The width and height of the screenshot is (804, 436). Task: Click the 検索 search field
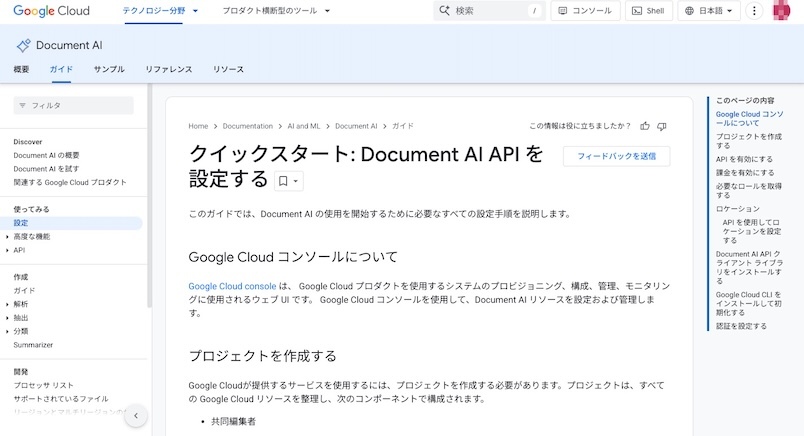point(490,11)
